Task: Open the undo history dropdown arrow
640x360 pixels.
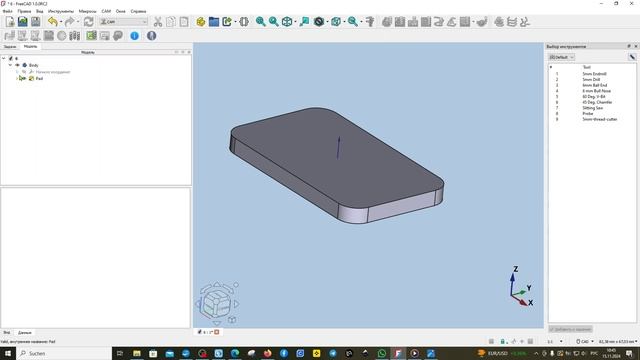Action: 61,22
